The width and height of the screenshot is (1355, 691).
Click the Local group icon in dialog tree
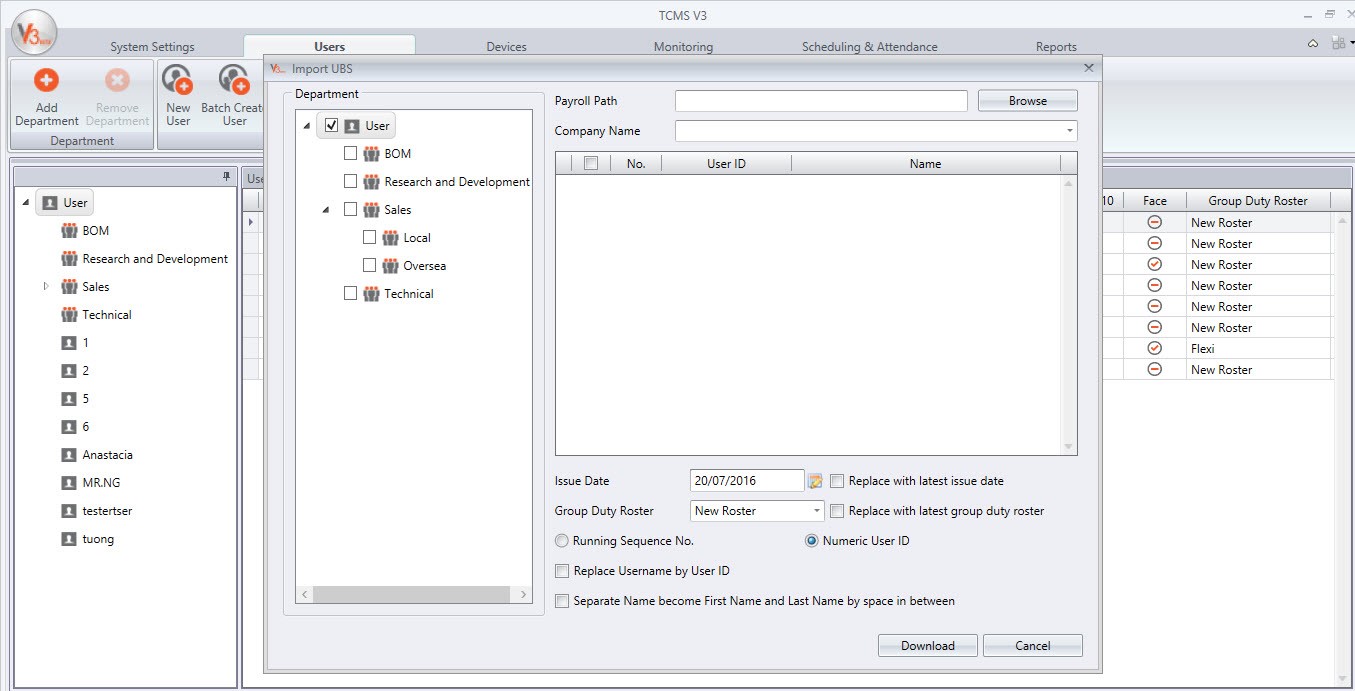click(390, 238)
